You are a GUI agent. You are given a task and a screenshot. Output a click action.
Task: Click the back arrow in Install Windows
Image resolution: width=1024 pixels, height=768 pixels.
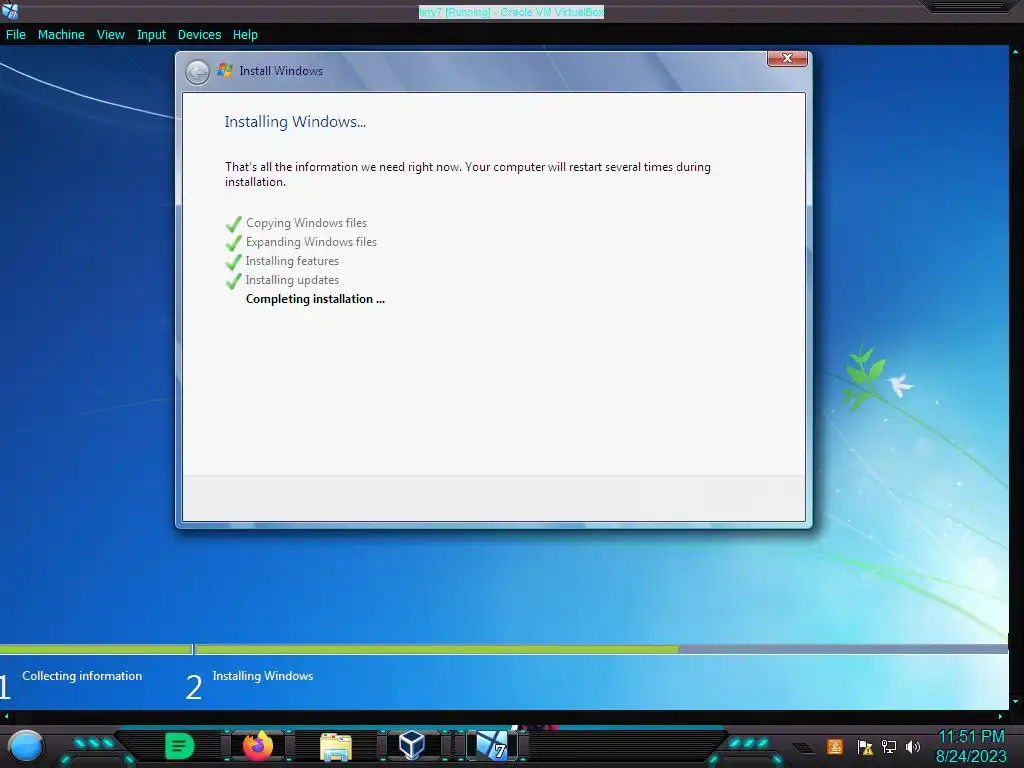[x=197, y=72]
